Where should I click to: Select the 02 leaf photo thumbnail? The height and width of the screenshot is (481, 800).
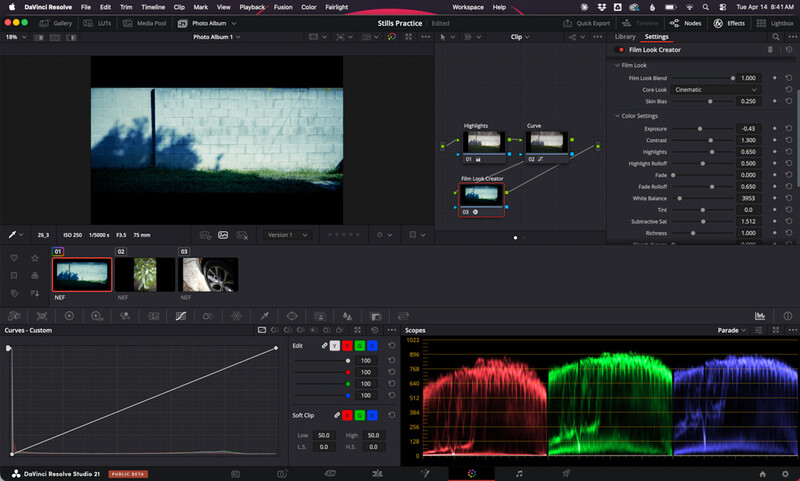(145, 274)
